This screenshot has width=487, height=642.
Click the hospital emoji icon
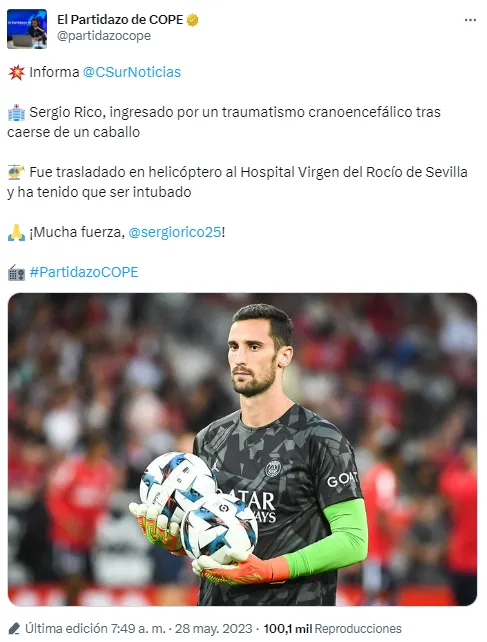16,113
